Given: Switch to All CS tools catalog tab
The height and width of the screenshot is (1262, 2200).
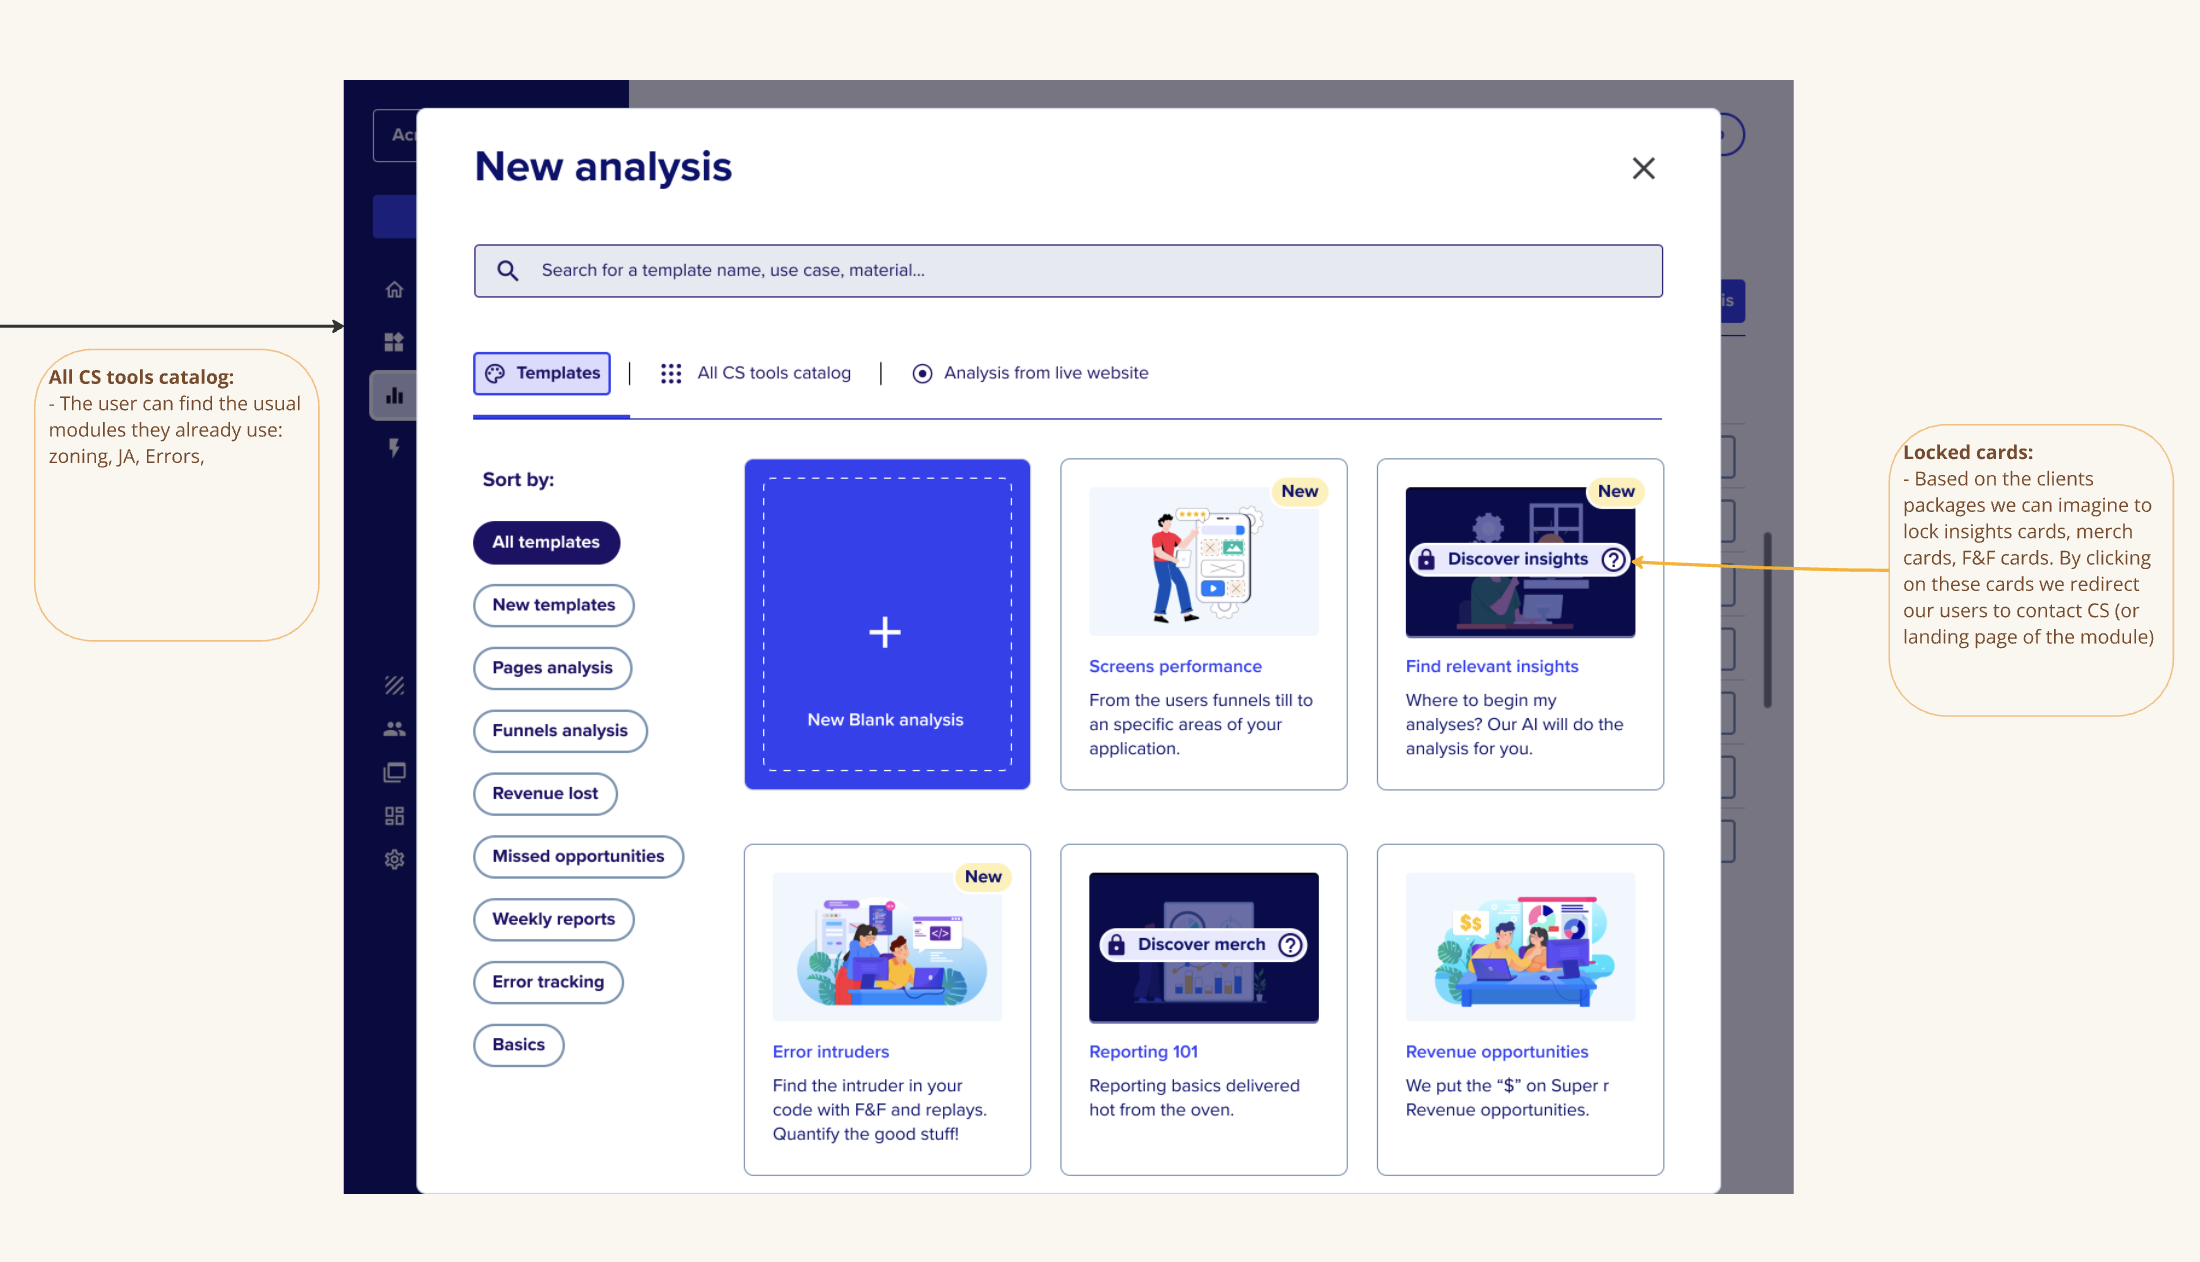Looking at the screenshot, I should tap(756, 373).
